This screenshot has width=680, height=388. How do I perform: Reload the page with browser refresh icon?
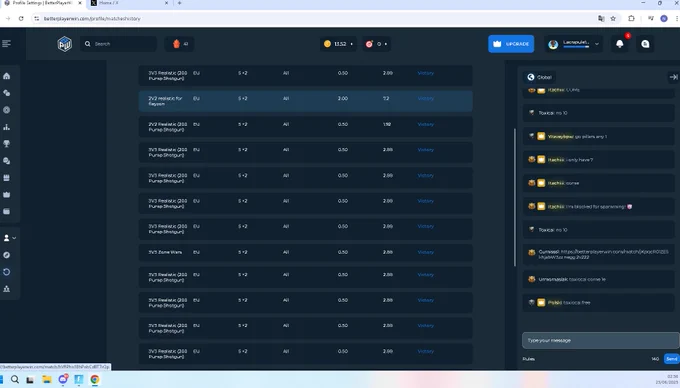click(21, 19)
